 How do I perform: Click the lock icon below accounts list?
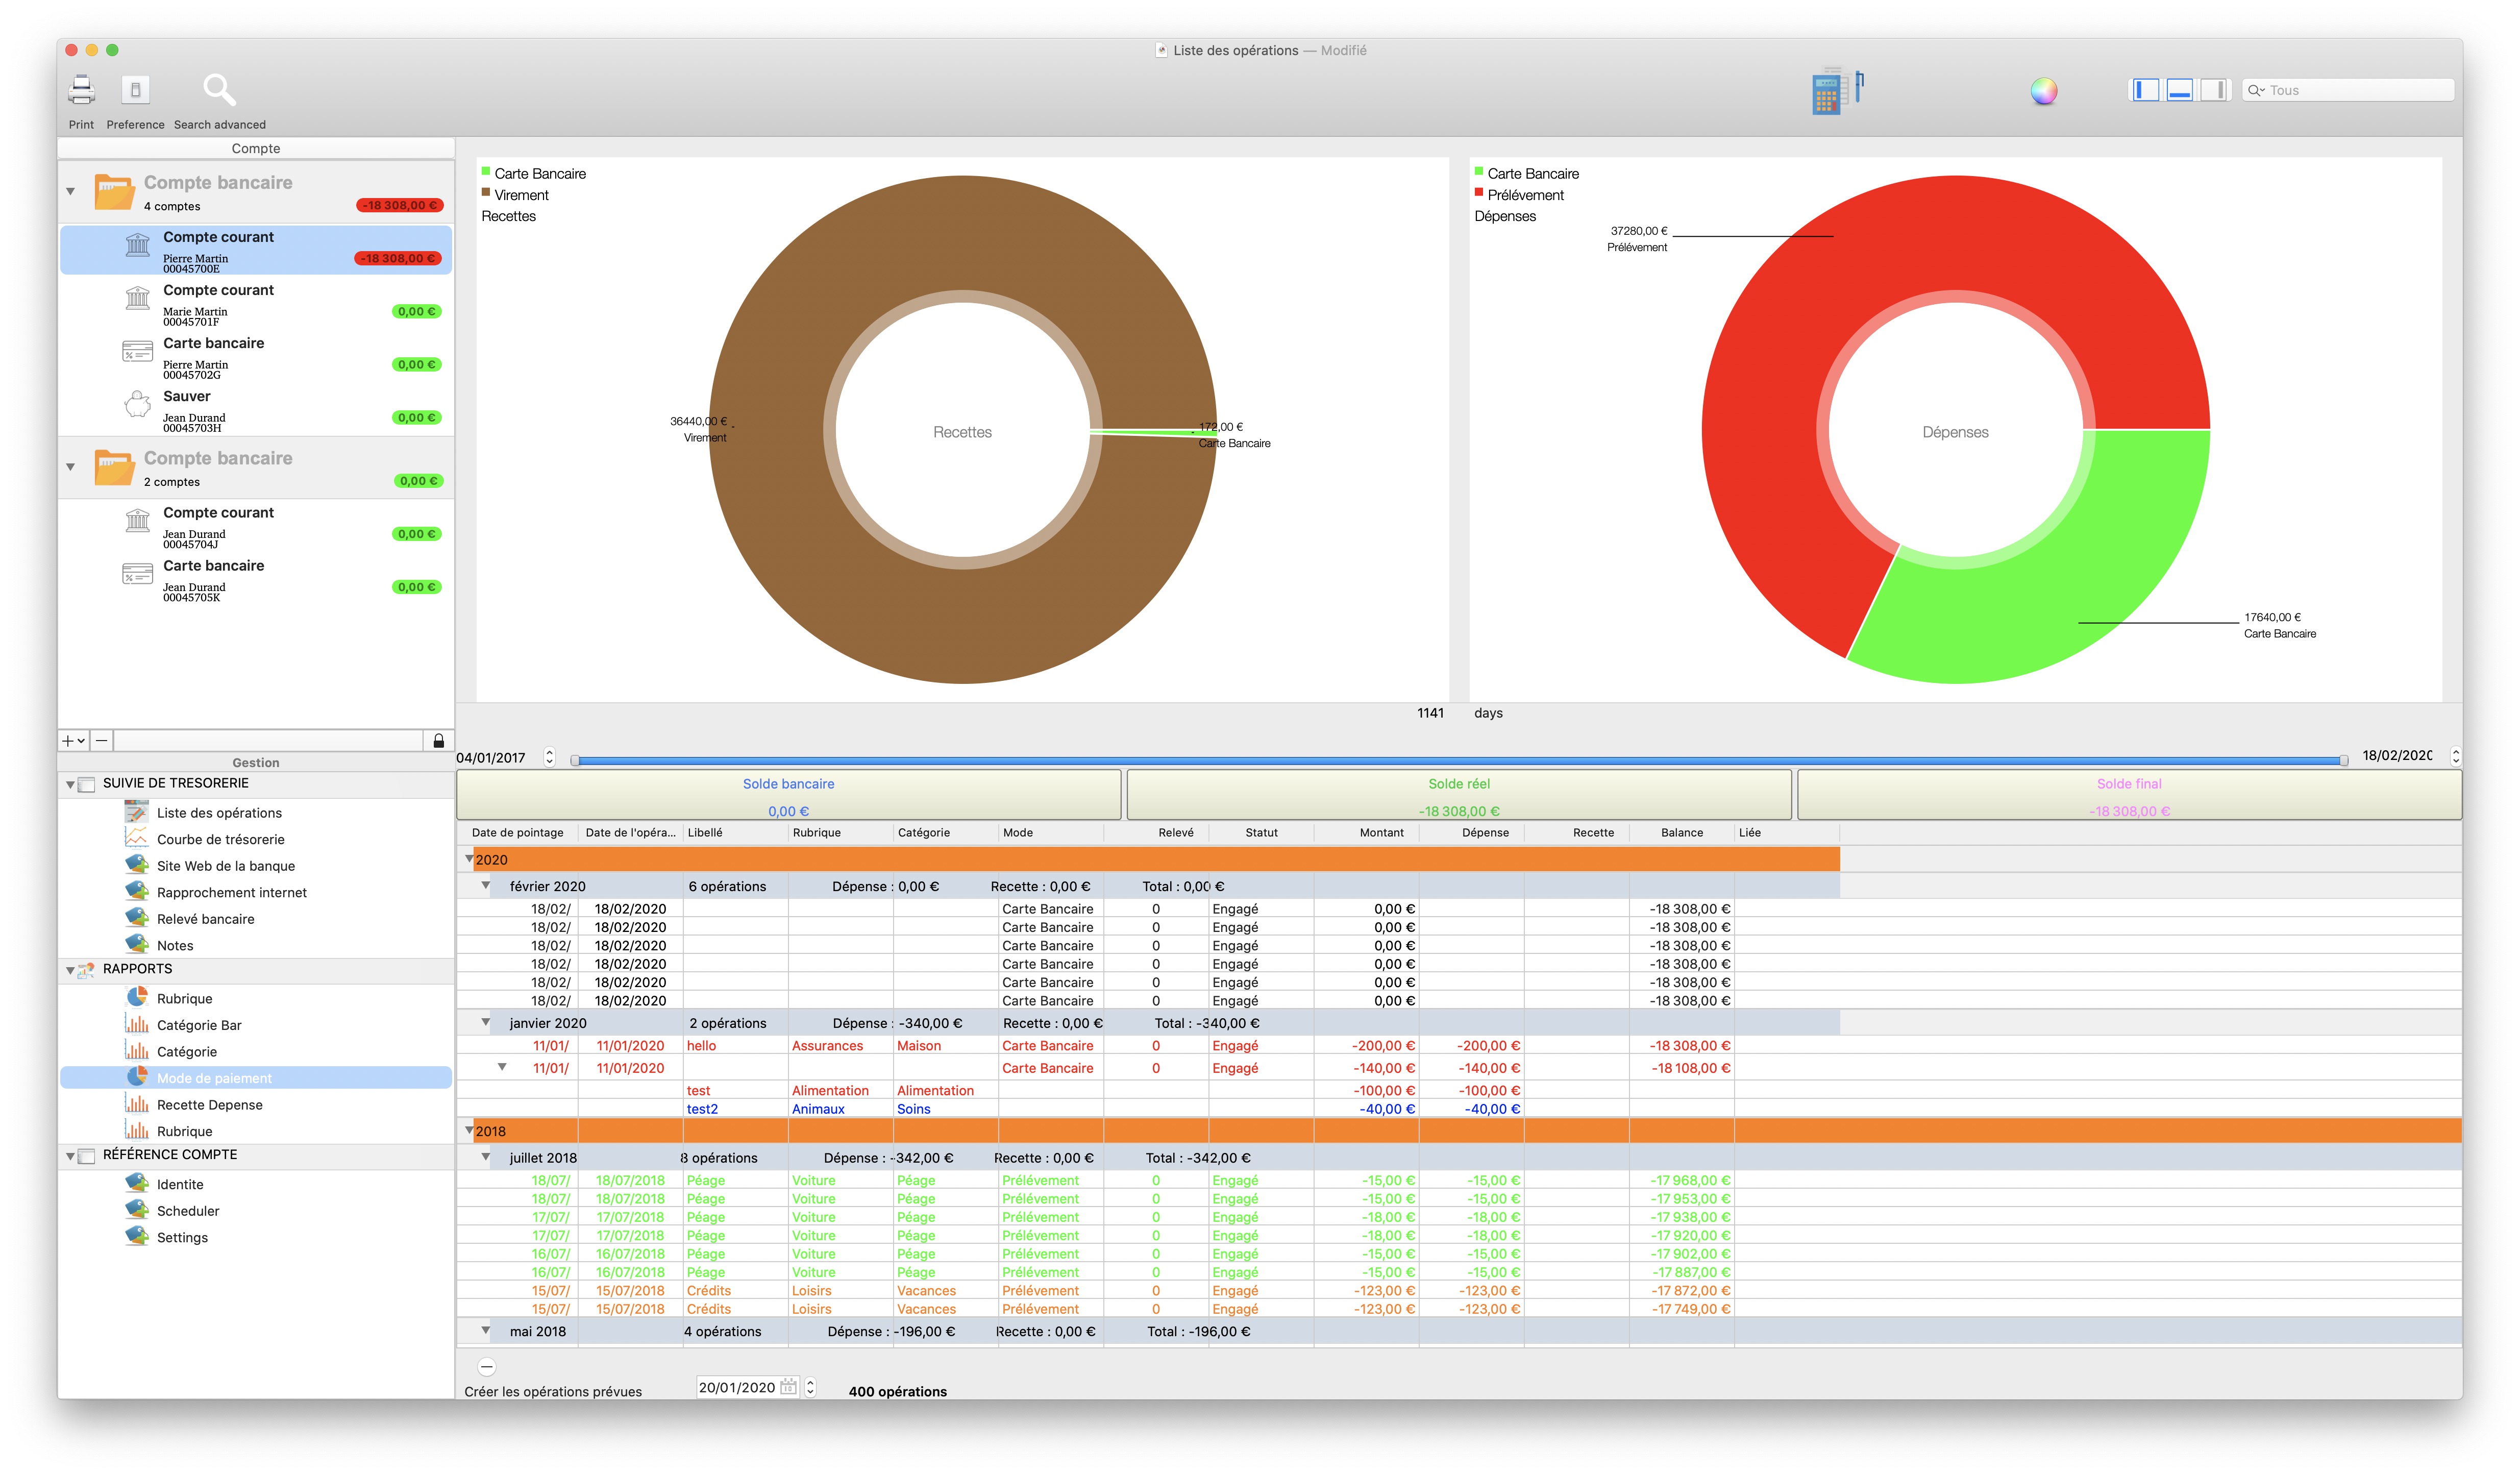[x=438, y=741]
